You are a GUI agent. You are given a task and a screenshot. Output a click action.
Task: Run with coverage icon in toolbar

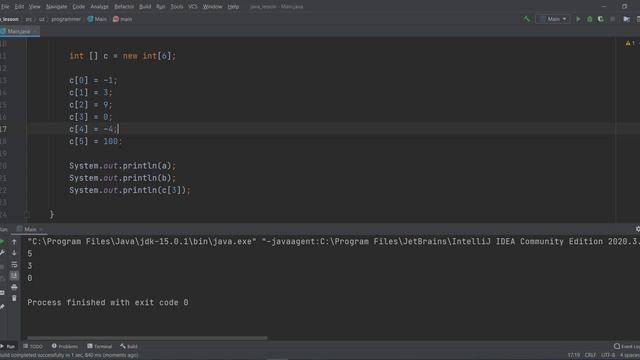601,19
